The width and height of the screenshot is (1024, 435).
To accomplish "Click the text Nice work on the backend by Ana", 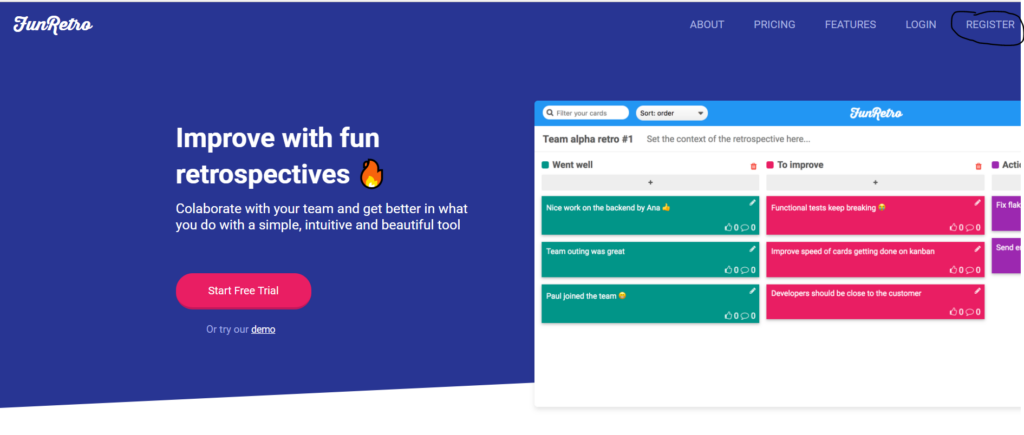I will coord(603,208).
